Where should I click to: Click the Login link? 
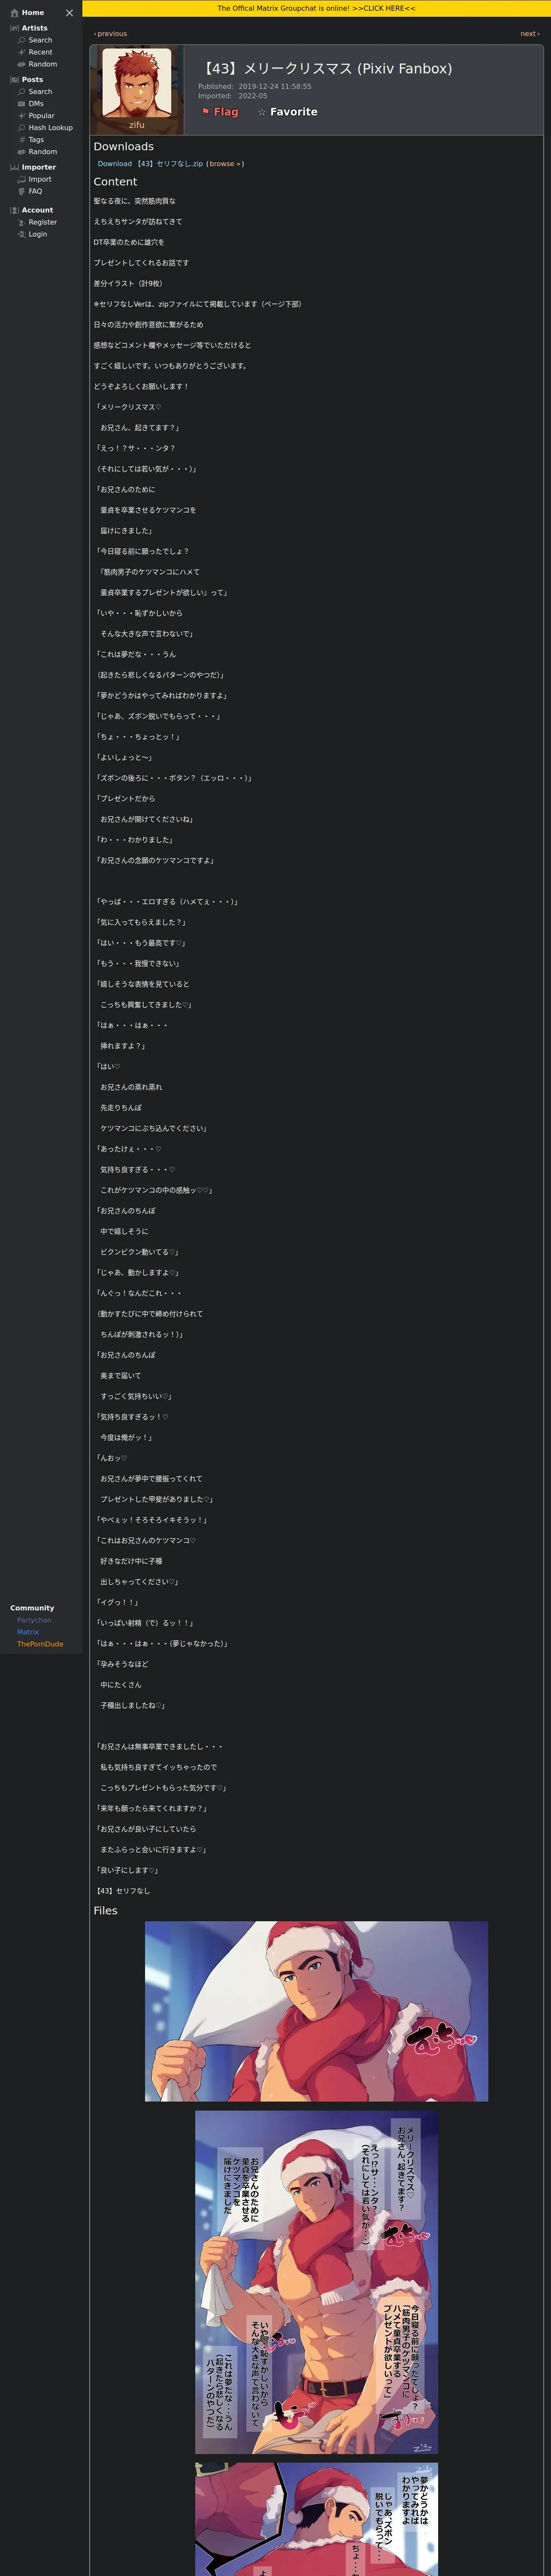(37, 234)
